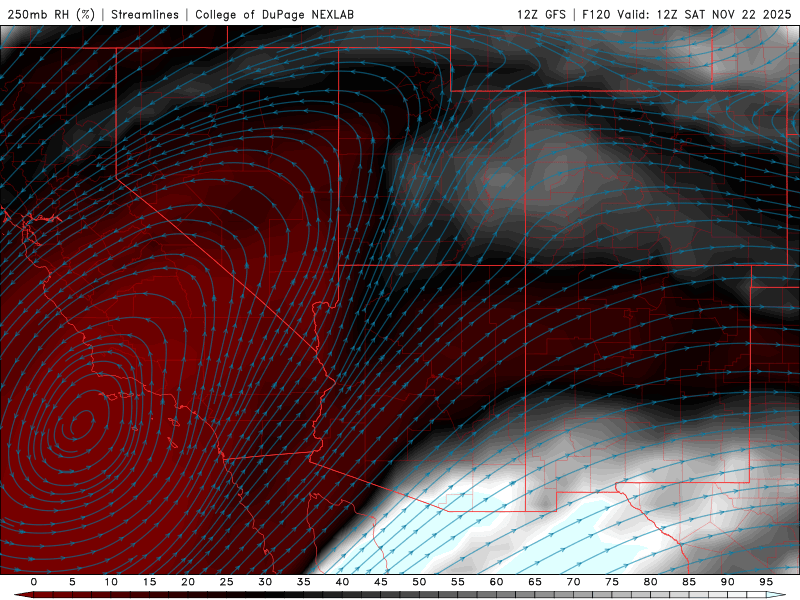Click the '20' label on the color scale
This screenshot has width=800, height=600.
[188, 582]
